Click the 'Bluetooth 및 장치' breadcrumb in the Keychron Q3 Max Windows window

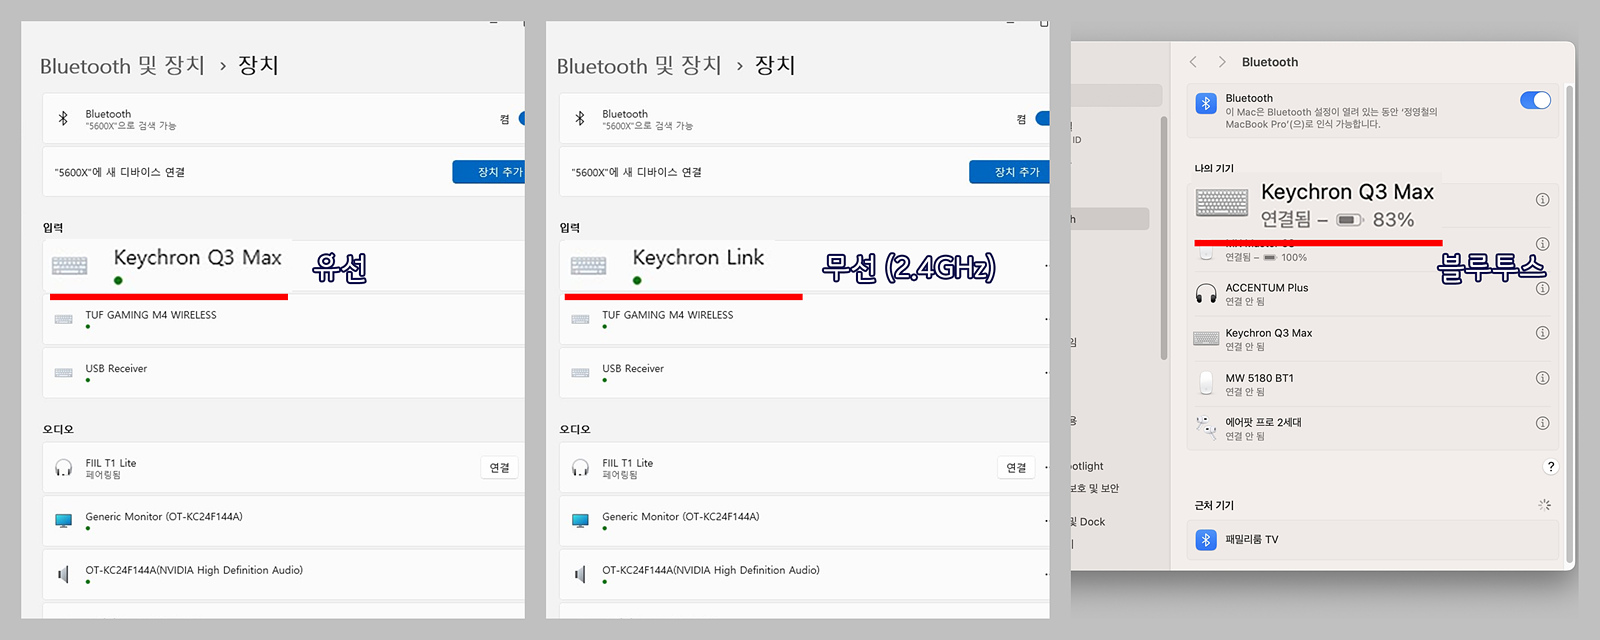coord(122,66)
